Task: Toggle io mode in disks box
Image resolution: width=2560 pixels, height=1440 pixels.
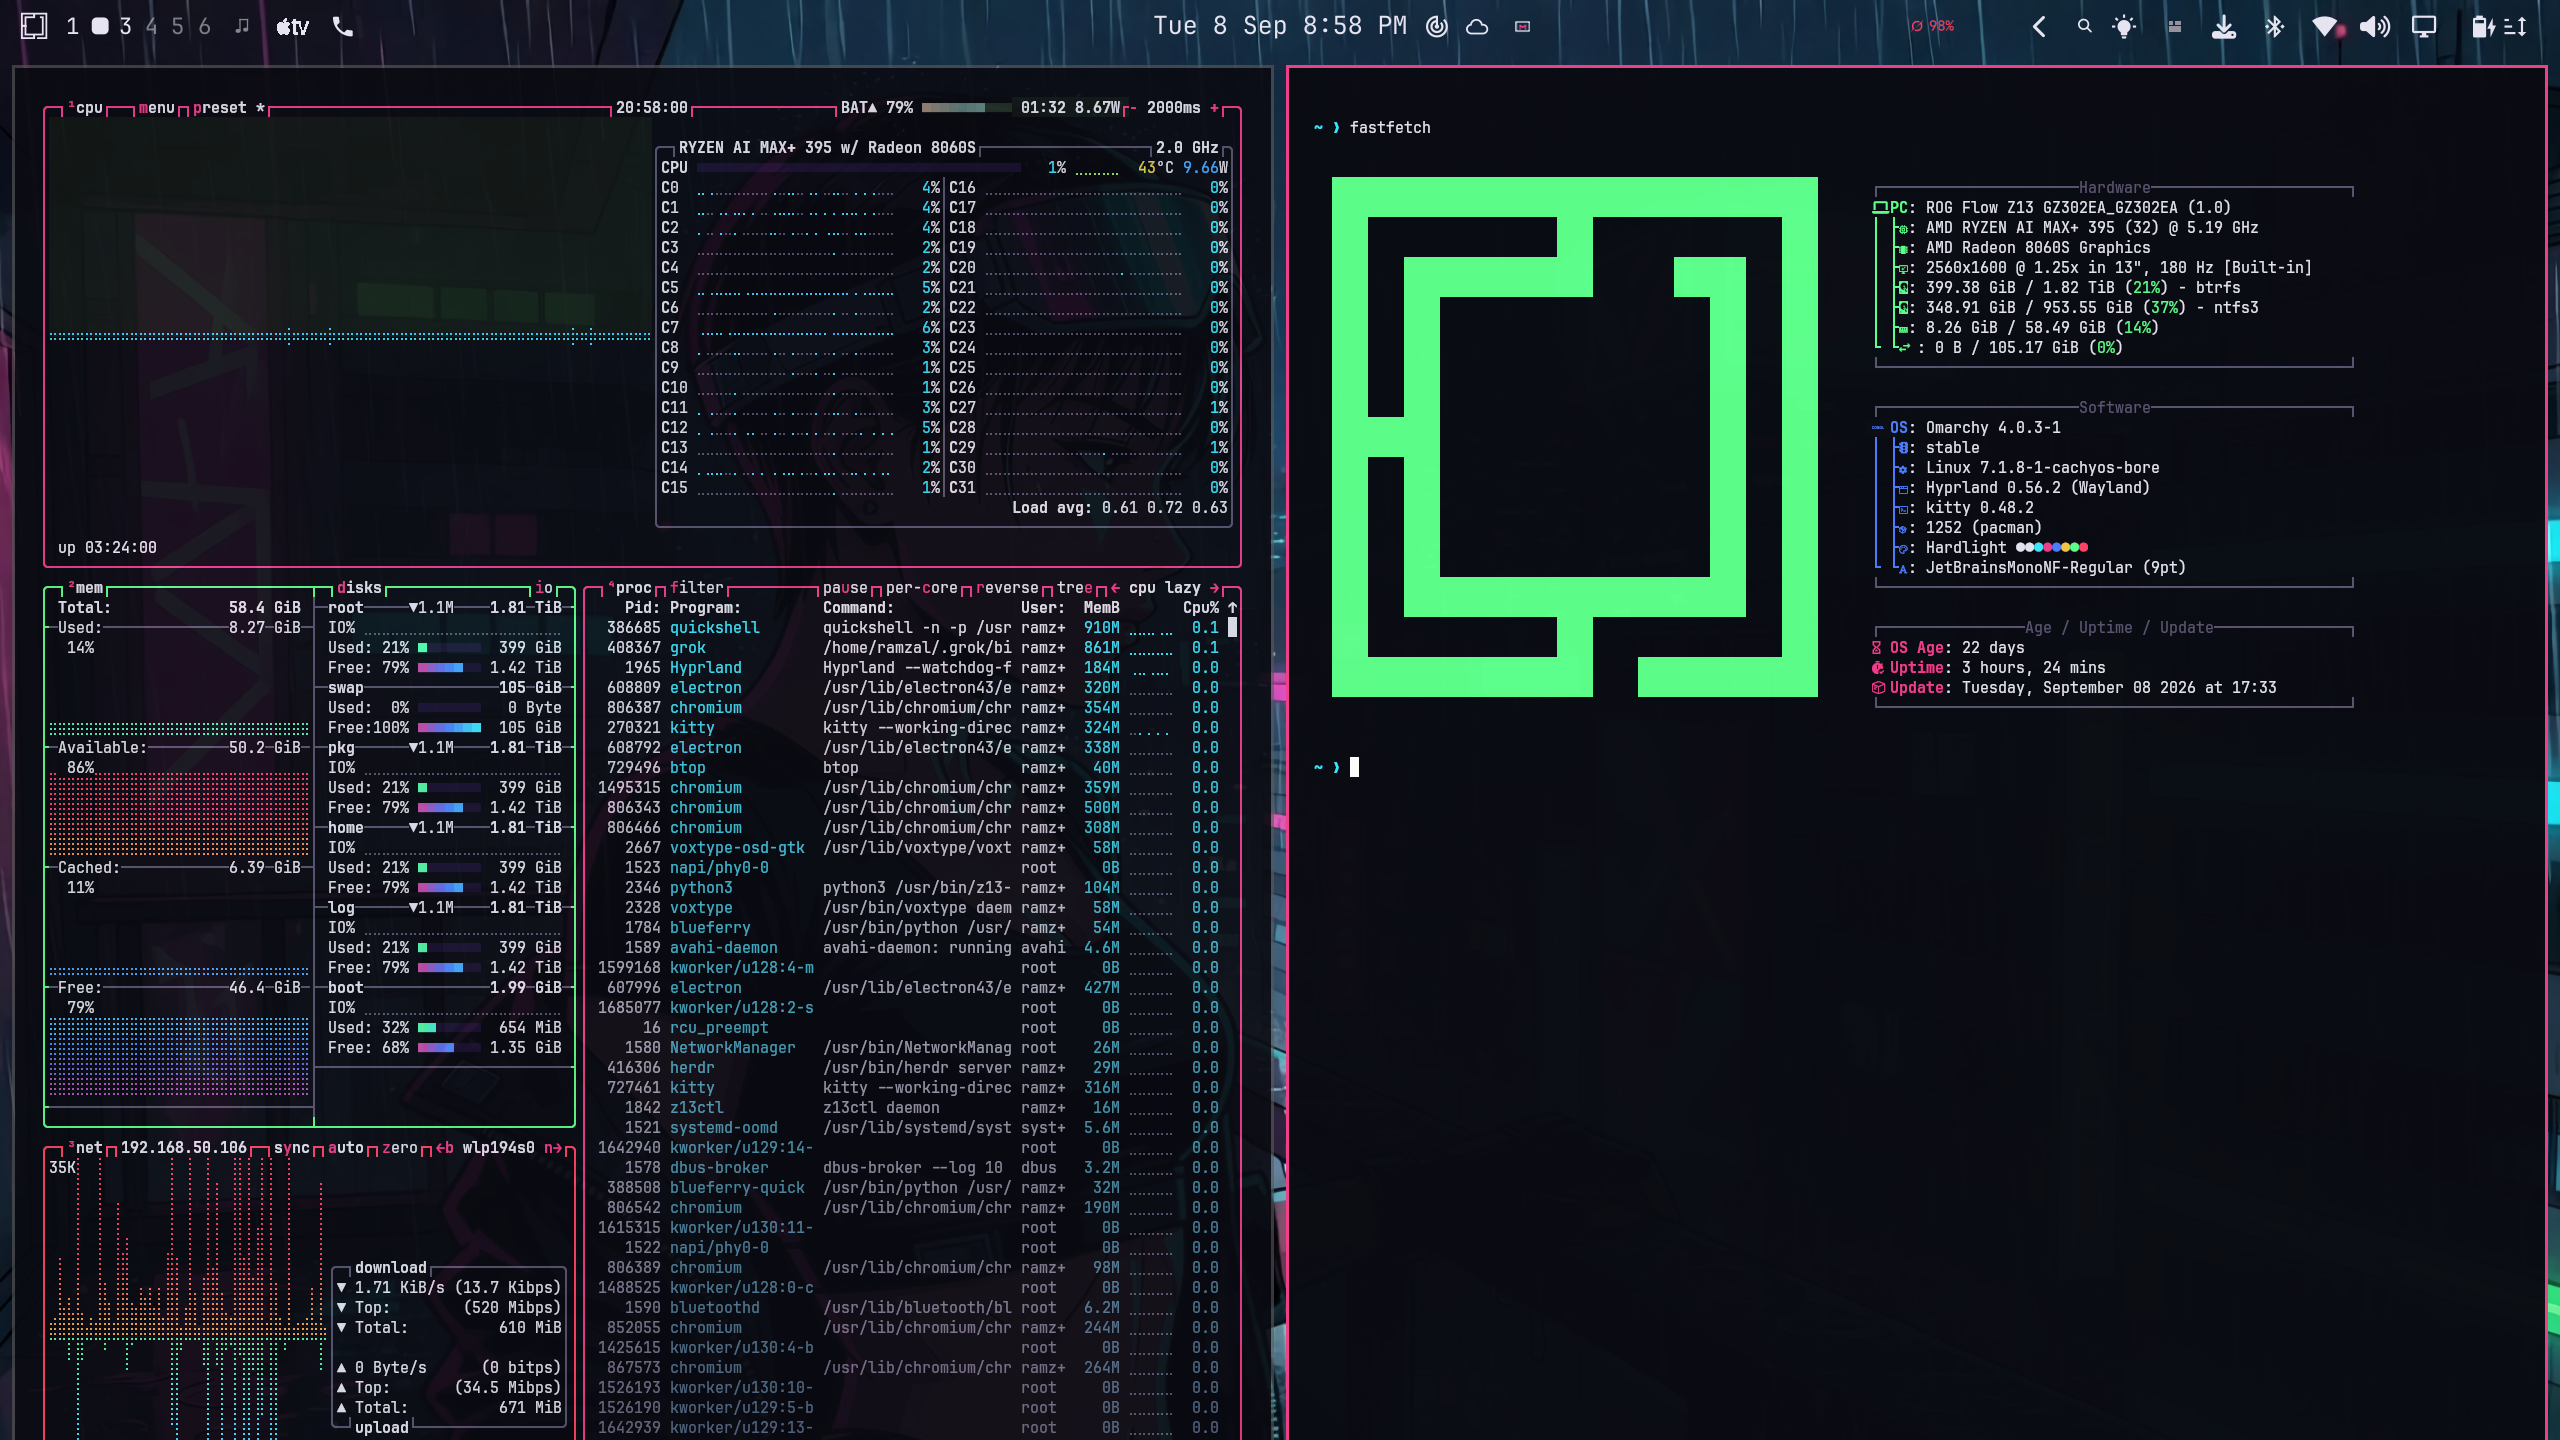Action: click(543, 587)
